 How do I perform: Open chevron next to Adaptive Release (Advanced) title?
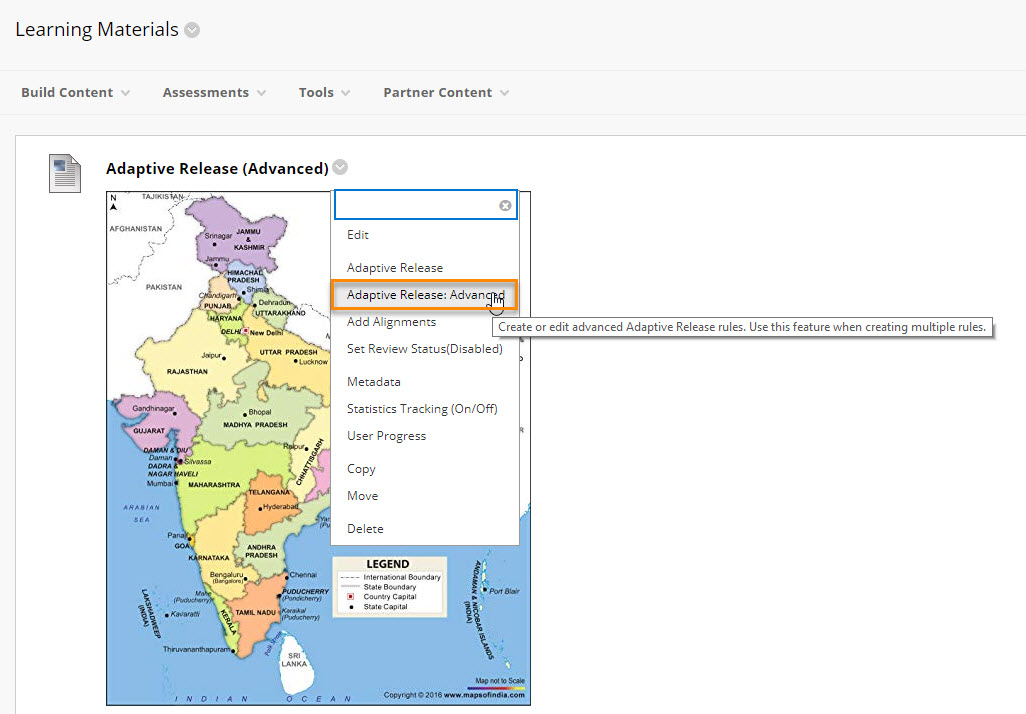point(340,168)
